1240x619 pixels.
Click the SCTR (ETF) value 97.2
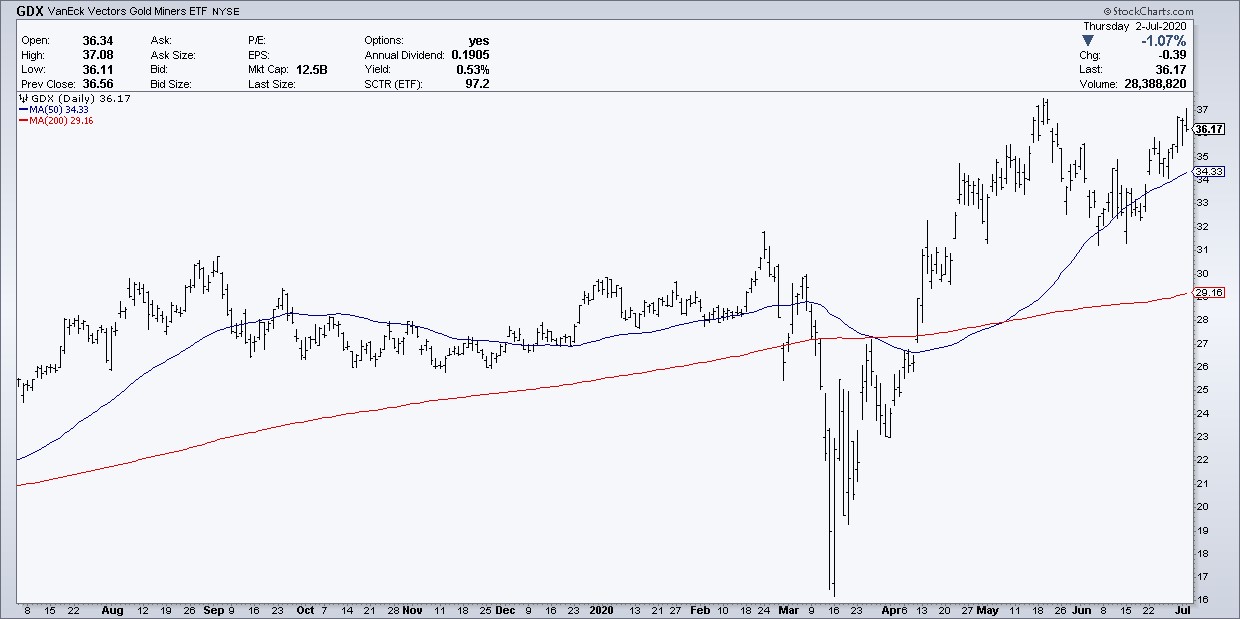click(477, 83)
